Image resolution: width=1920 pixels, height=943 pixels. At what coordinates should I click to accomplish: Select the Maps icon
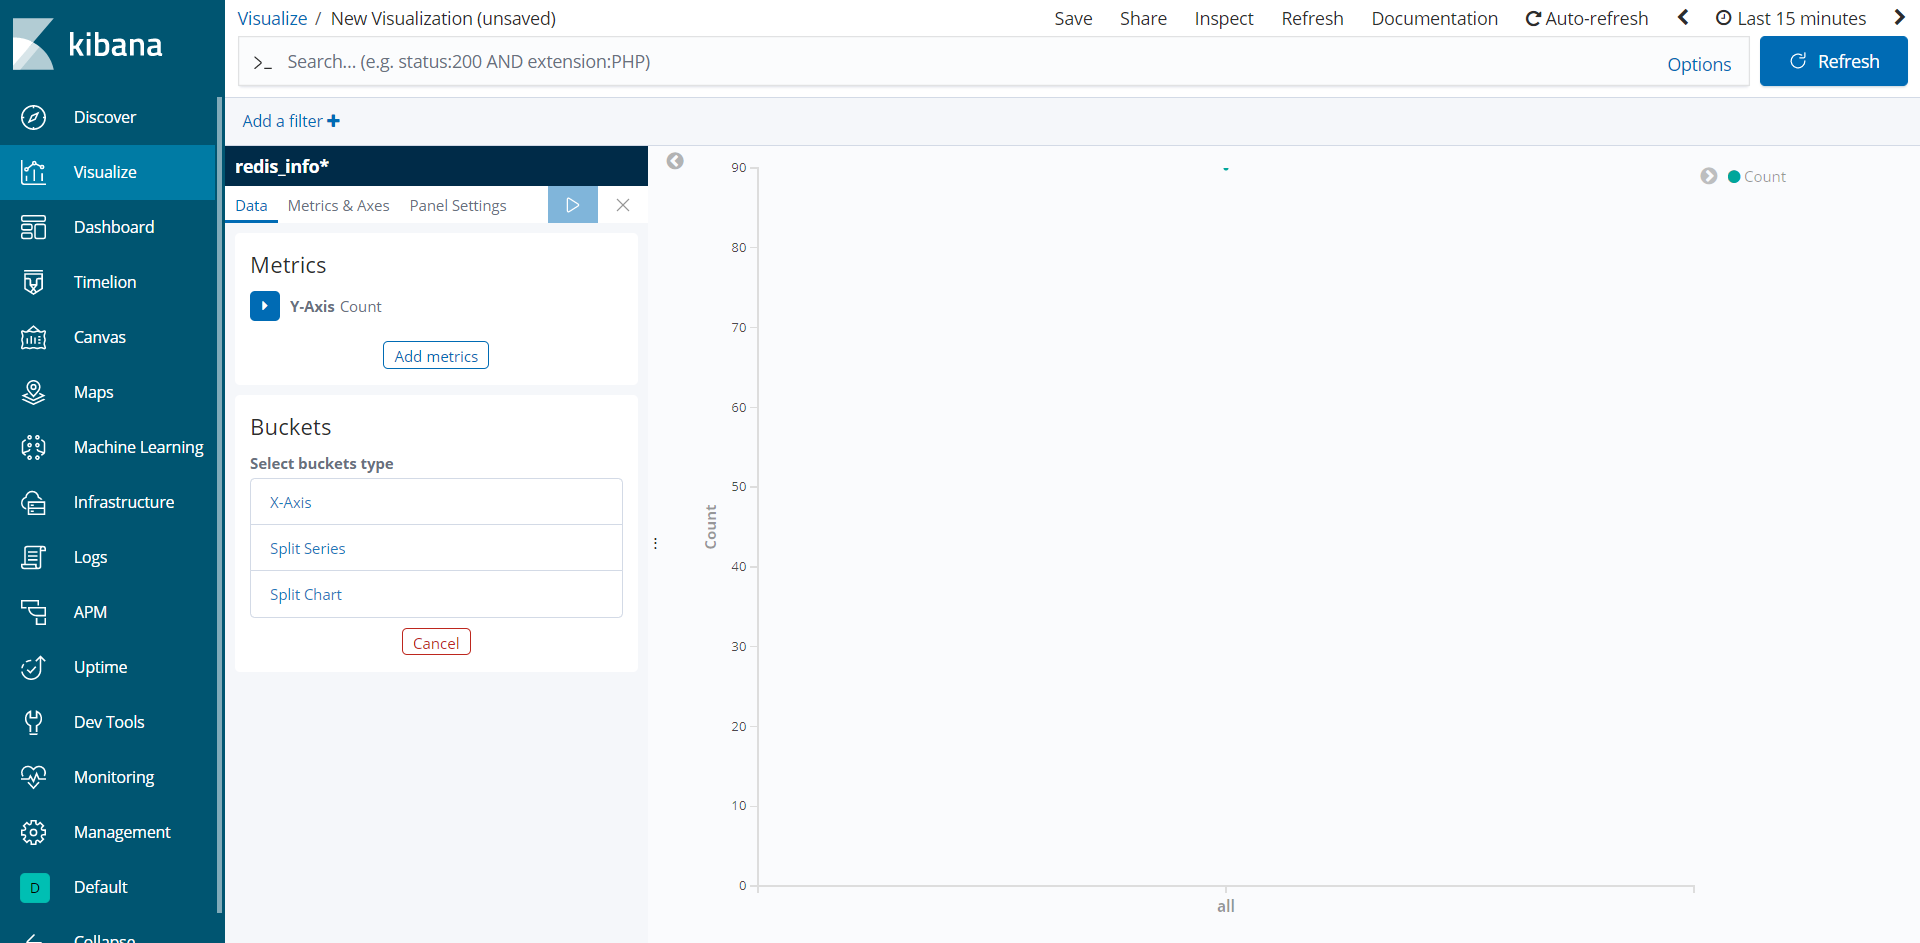coord(33,392)
